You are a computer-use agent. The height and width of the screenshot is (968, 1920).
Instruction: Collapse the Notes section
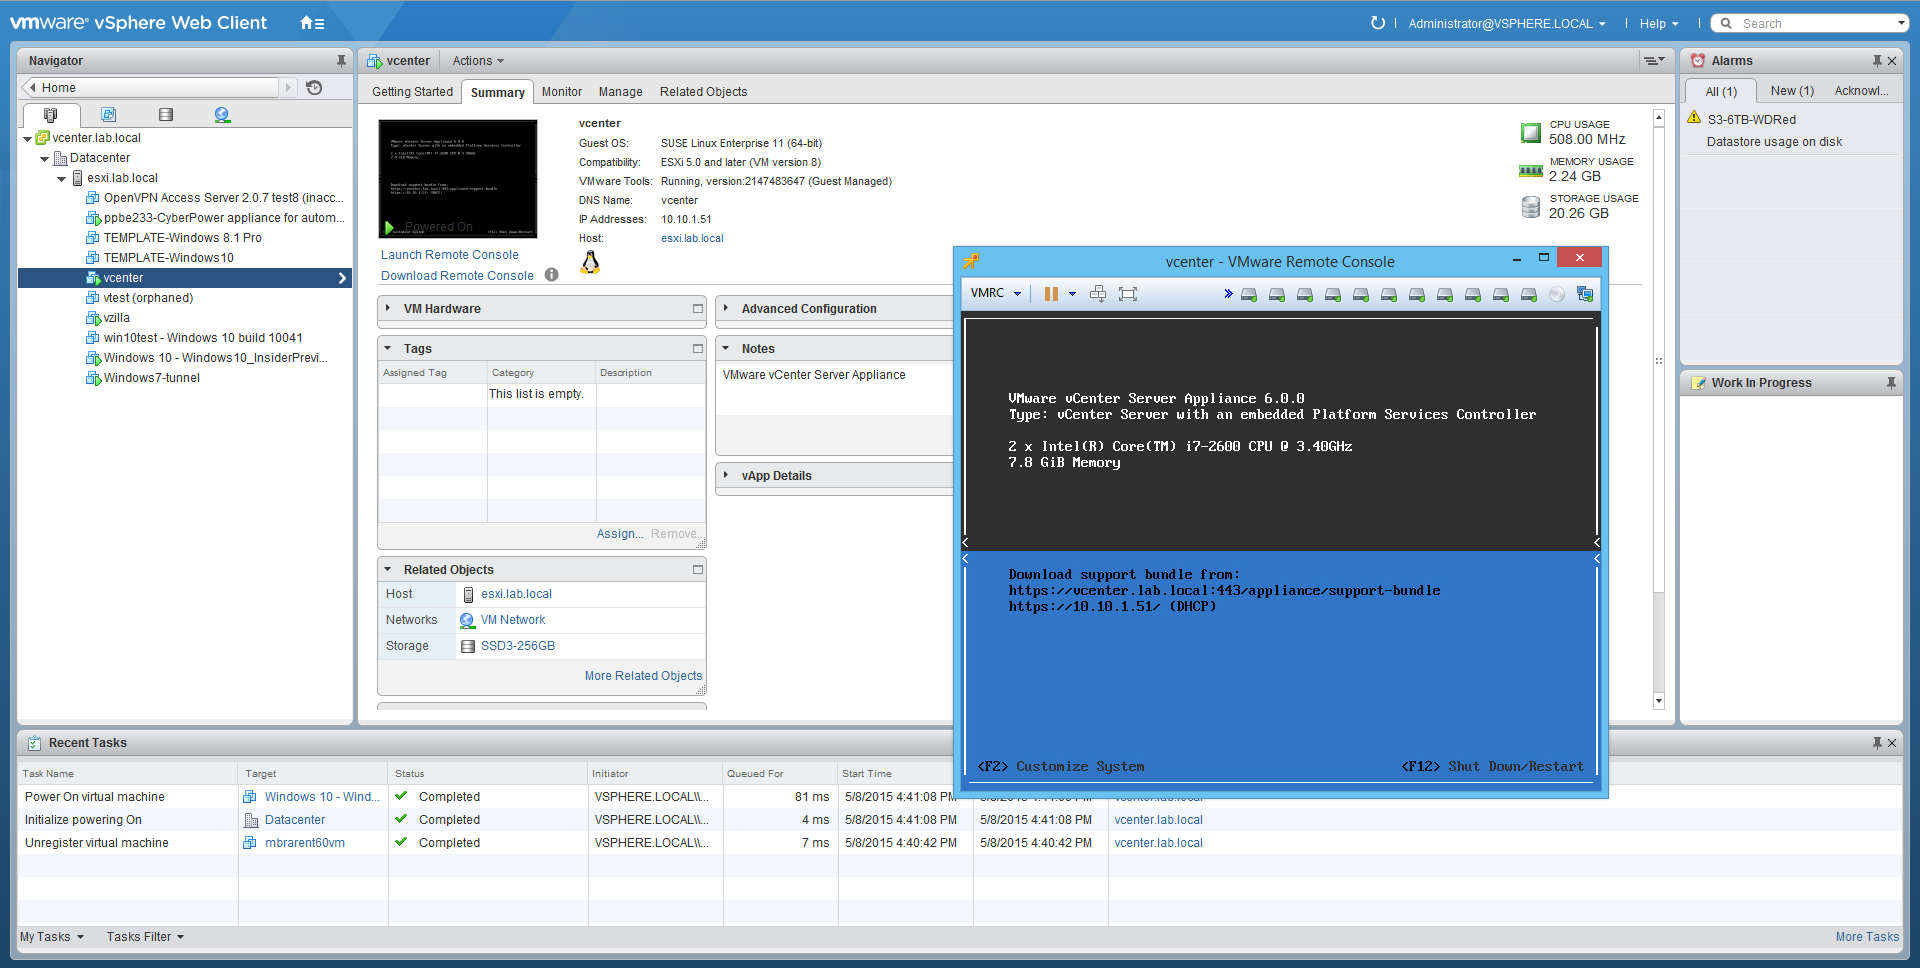pyautogui.click(x=726, y=349)
